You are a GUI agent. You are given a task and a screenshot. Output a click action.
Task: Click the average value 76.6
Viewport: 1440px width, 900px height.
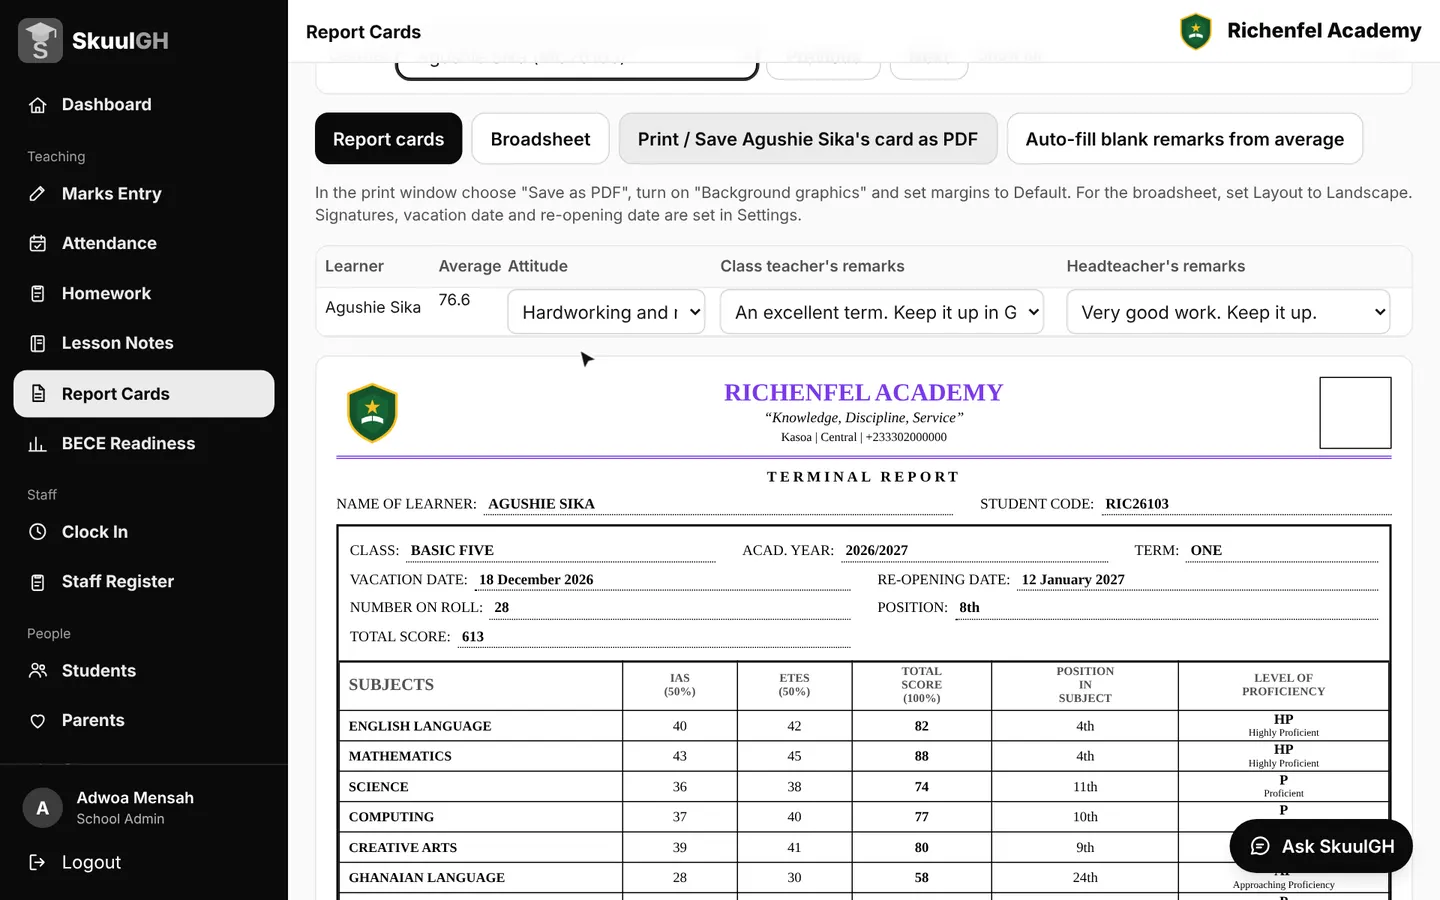(x=454, y=300)
